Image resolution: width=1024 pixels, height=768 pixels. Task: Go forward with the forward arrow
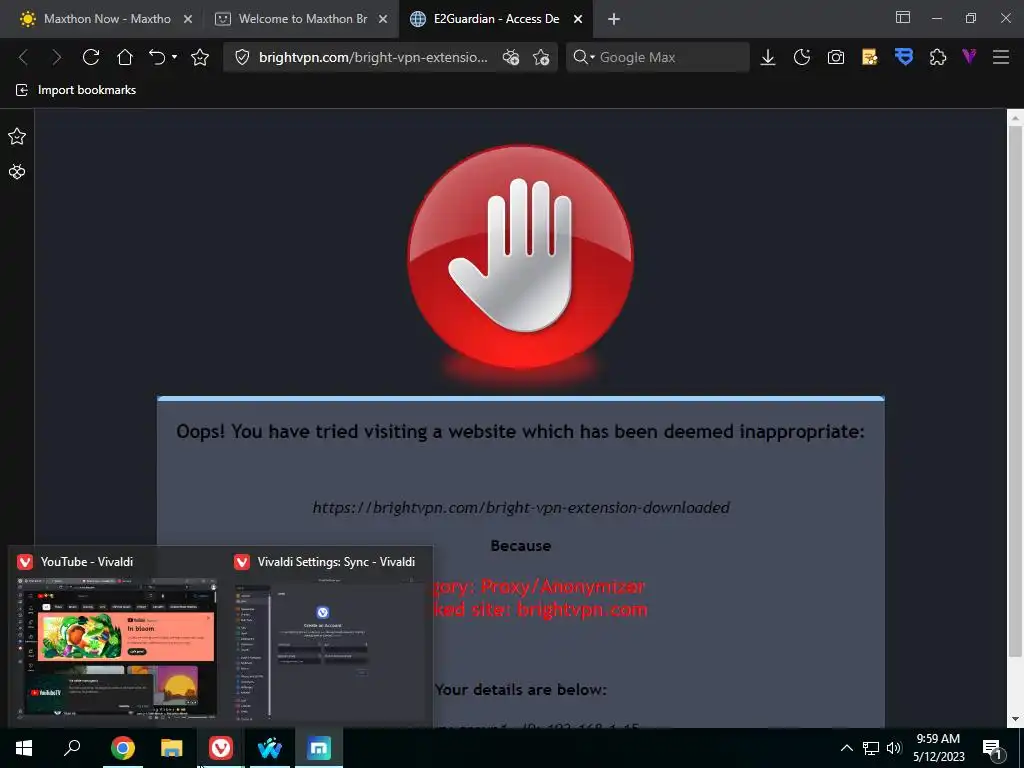[x=57, y=57]
